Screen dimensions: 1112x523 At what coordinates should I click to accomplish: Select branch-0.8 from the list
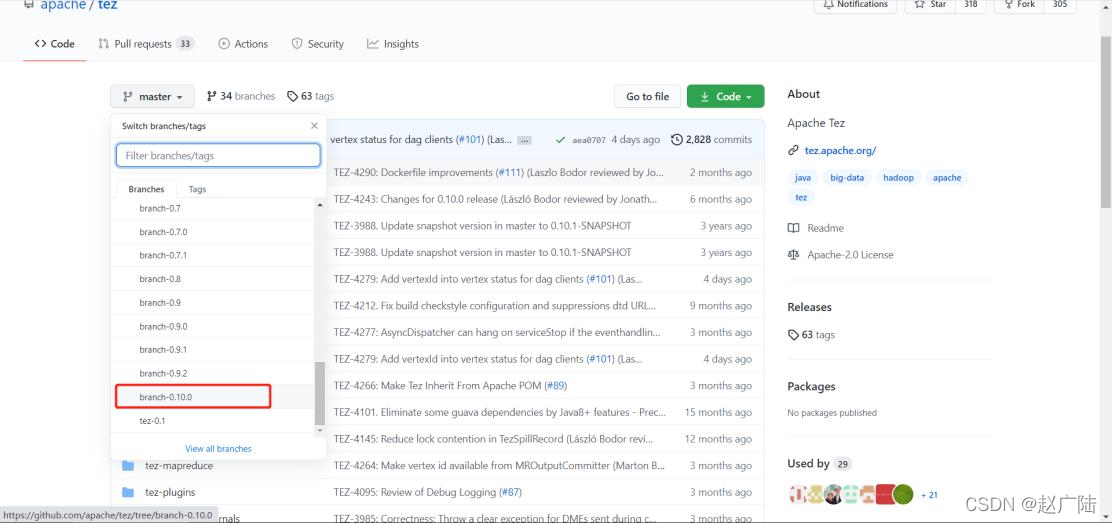point(213,279)
